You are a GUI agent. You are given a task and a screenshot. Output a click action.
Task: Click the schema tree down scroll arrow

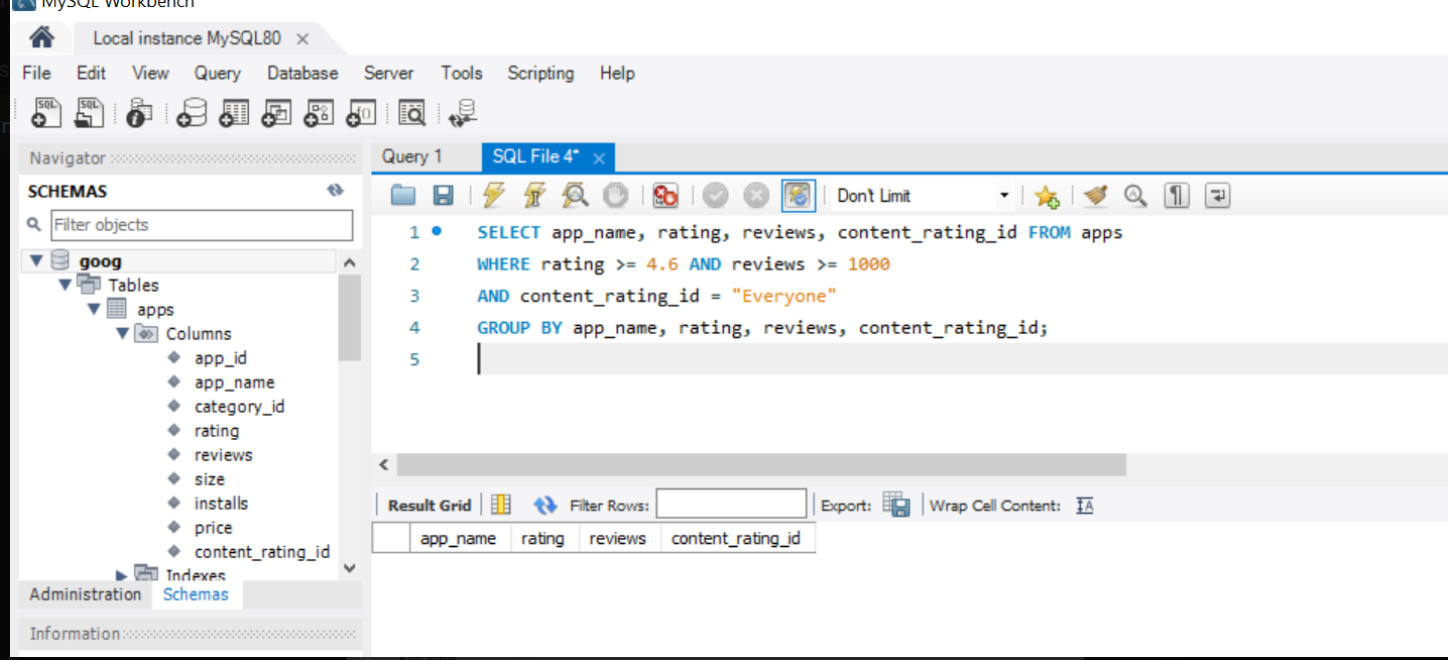tap(349, 567)
